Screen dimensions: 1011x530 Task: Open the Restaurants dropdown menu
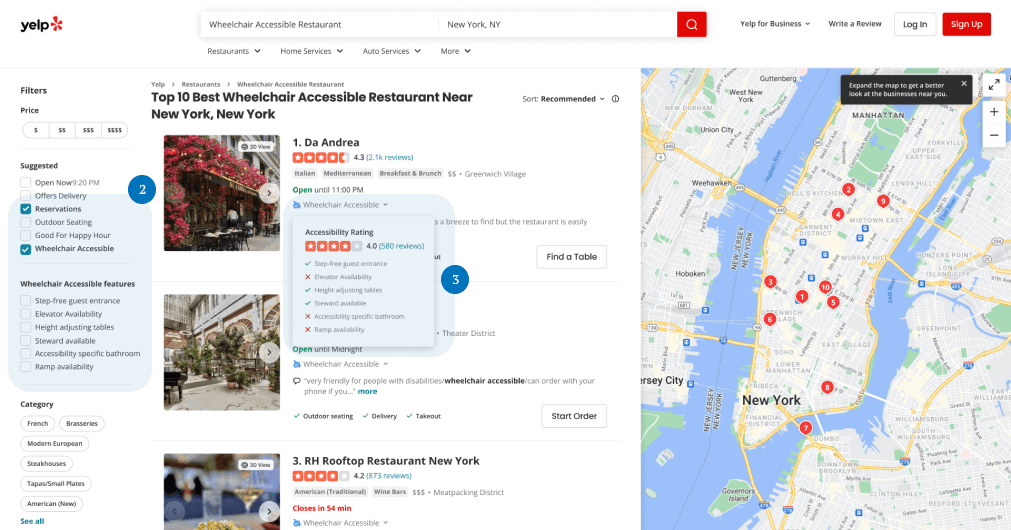(x=233, y=51)
